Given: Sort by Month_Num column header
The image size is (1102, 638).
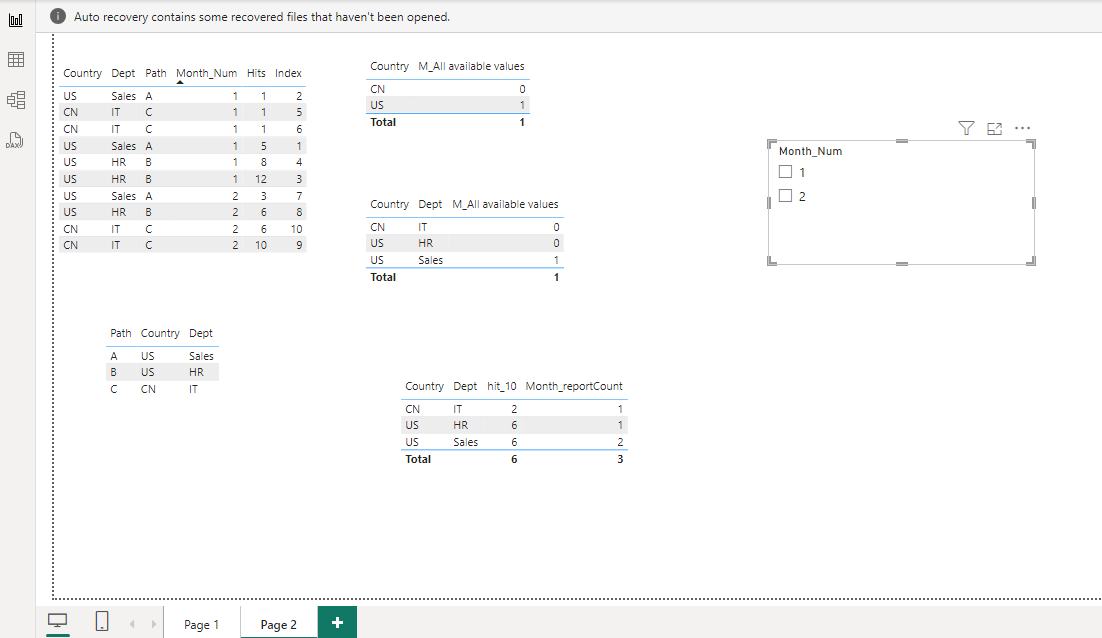Looking at the screenshot, I should (x=206, y=73).
